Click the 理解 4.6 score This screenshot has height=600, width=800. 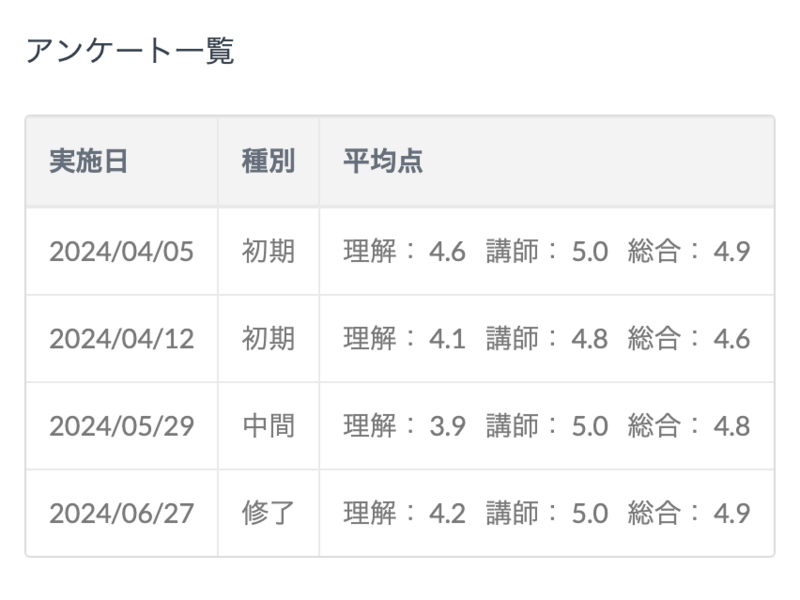[x=404, y=251]
